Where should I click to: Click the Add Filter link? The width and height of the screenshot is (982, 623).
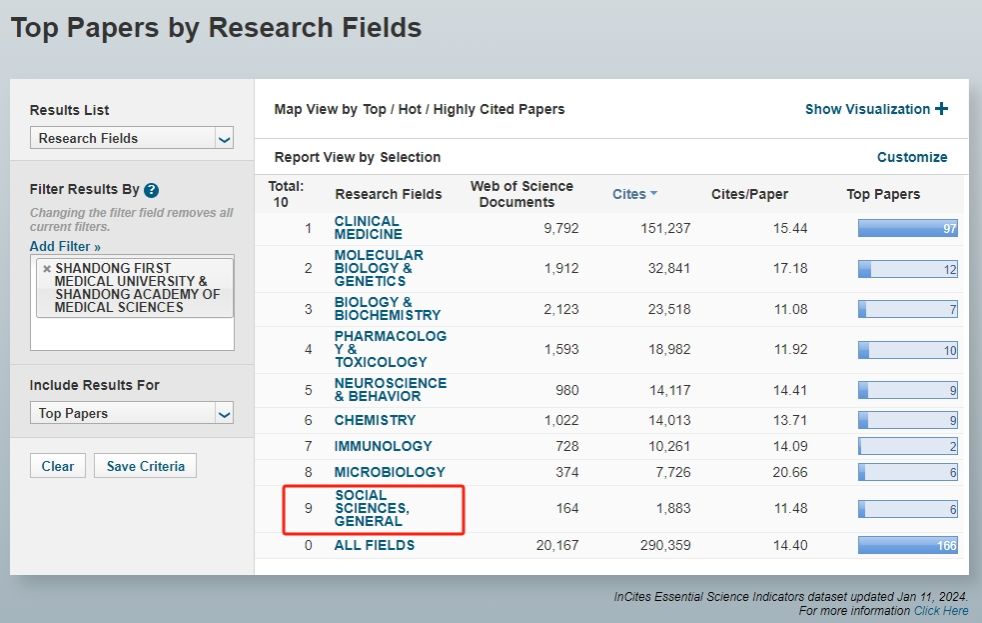pyautogui.click(x=65, y=246)
